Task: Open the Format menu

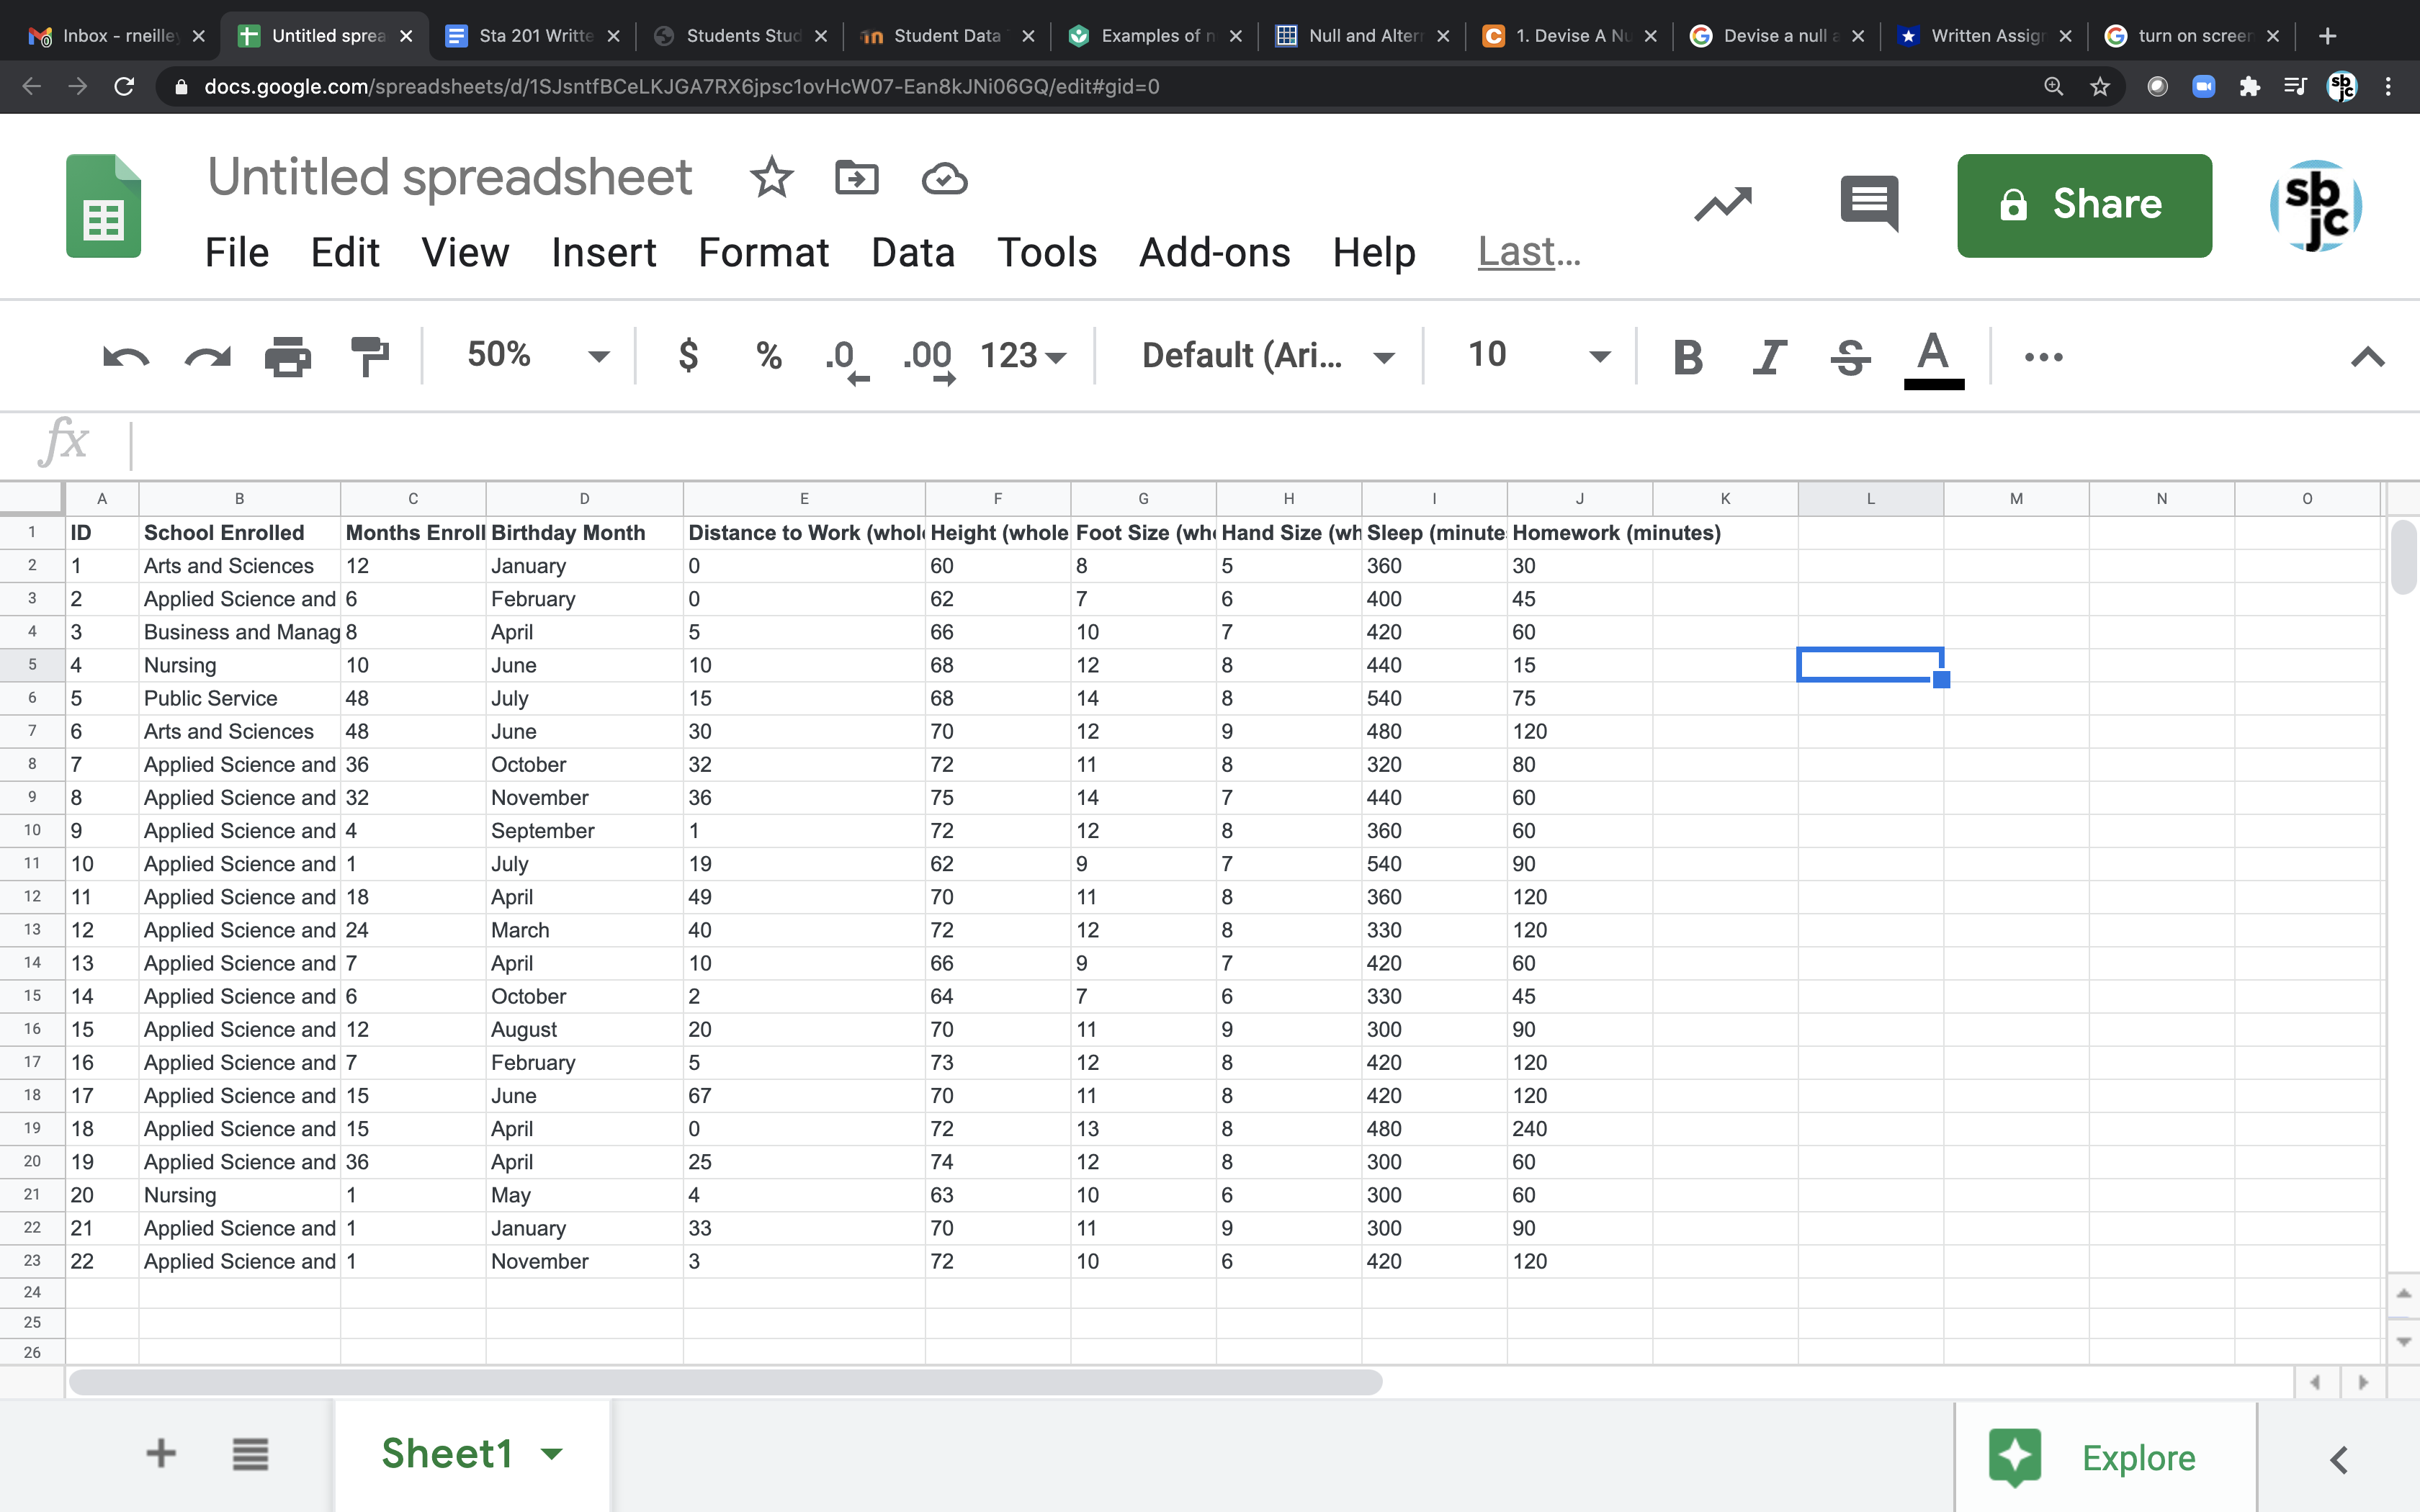Action: 763,253
